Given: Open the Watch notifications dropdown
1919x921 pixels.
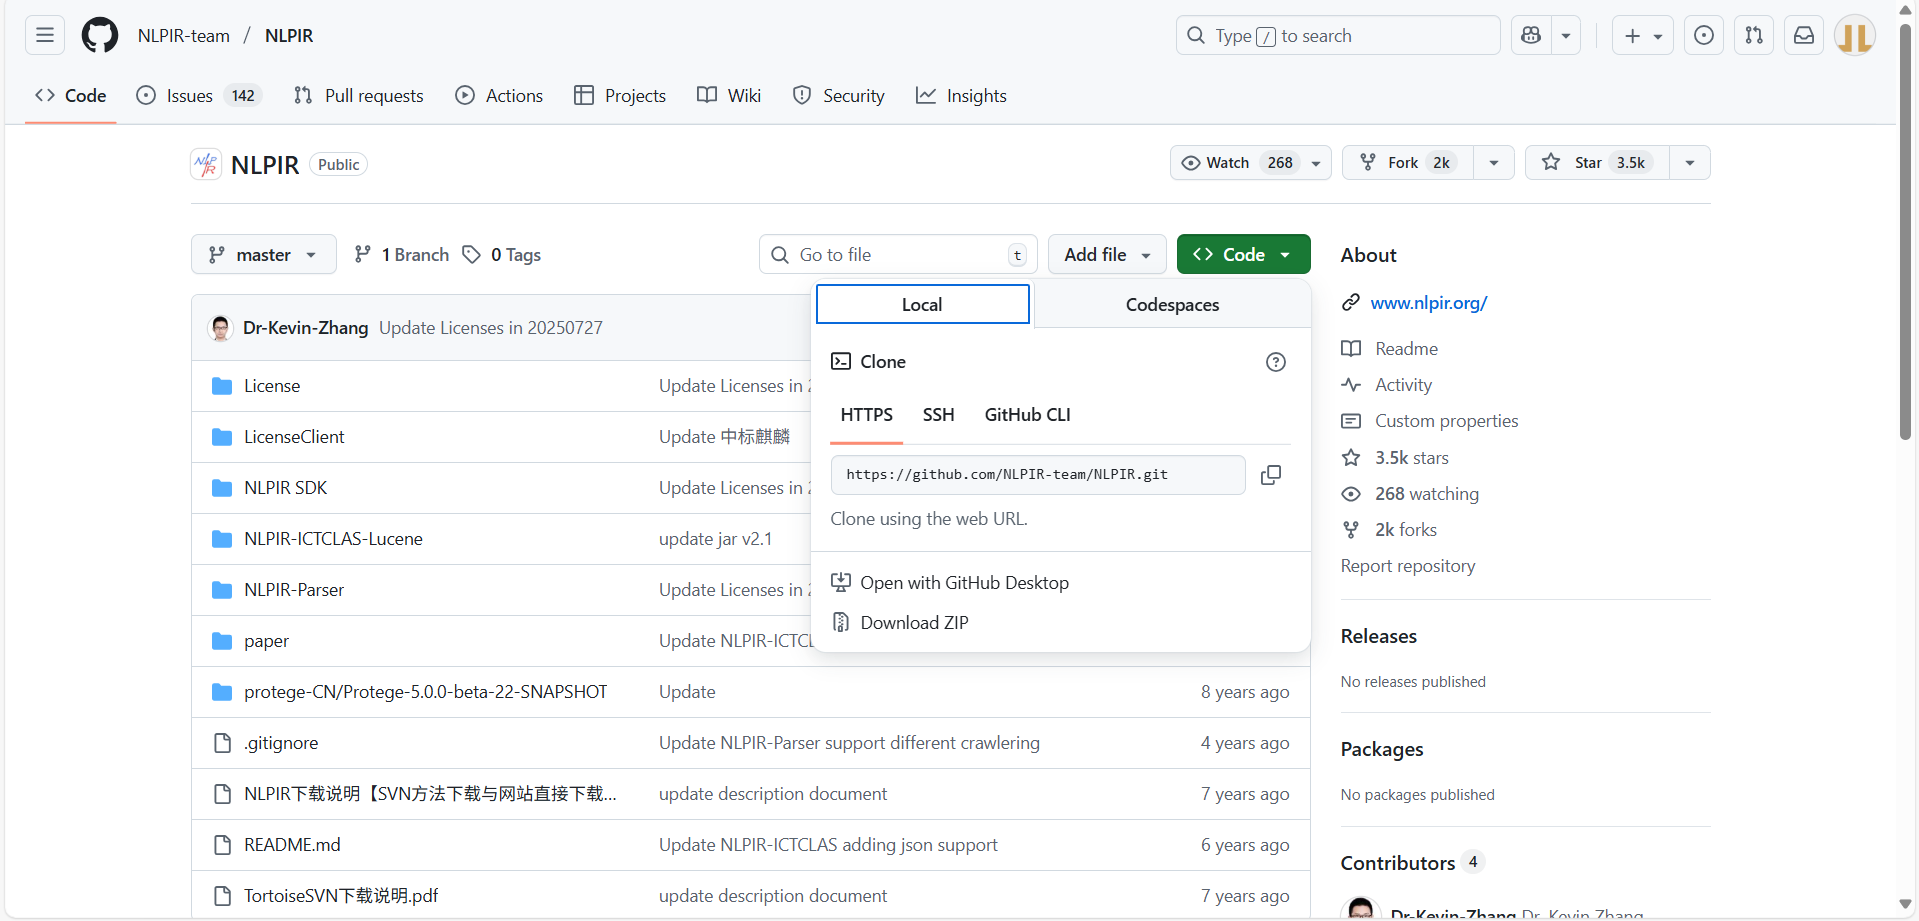Looking at the screenshot, I should click(1250, 163).
